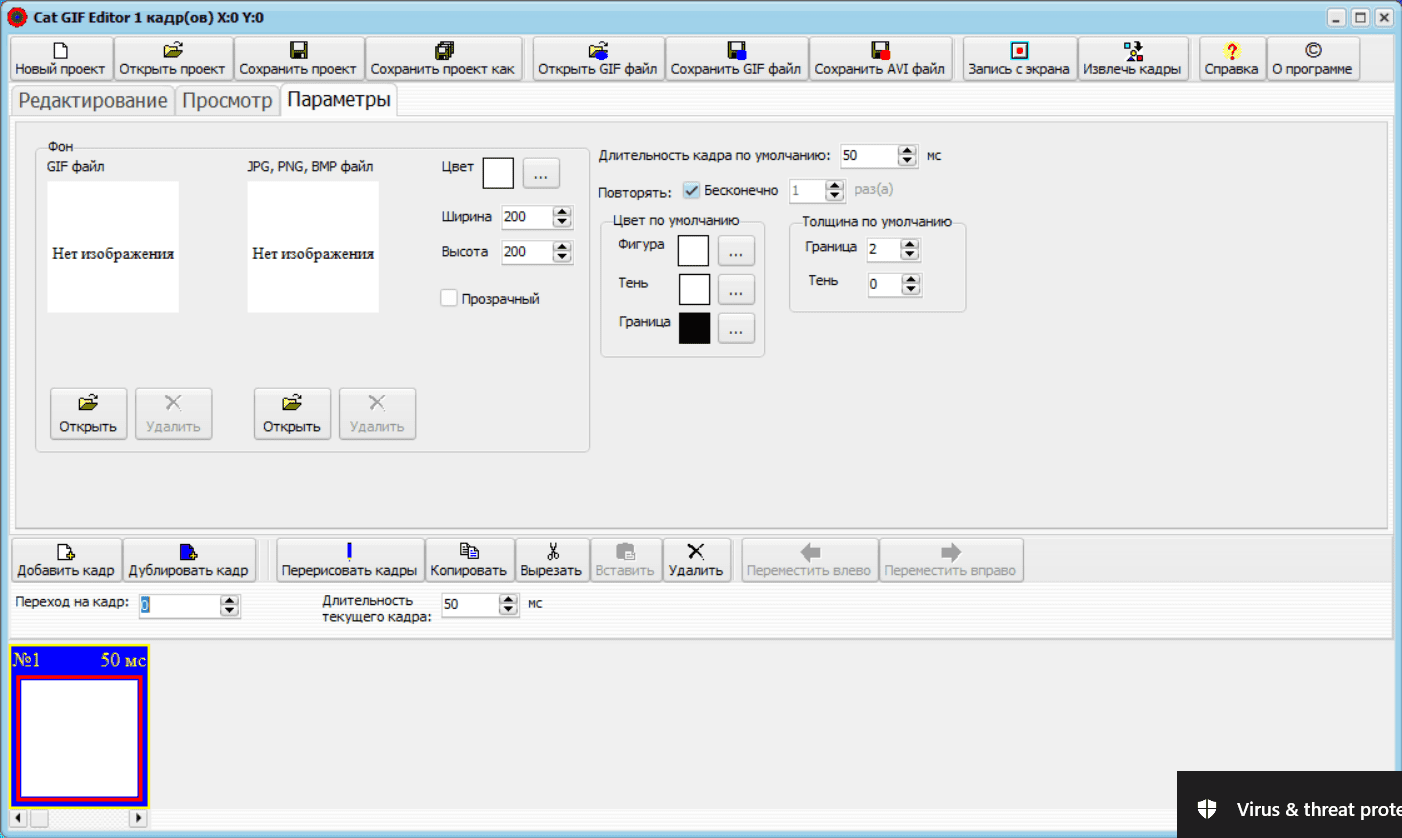Click the Длительность текущего кадра field

coord(471,605)
